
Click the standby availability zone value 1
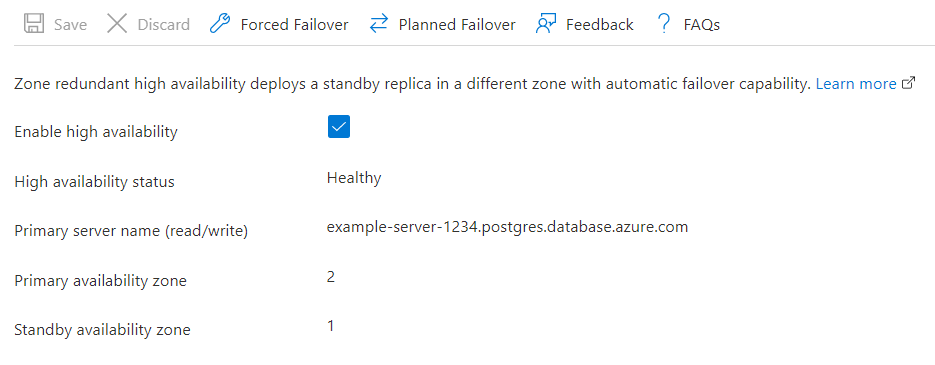(x=330, y=326)
